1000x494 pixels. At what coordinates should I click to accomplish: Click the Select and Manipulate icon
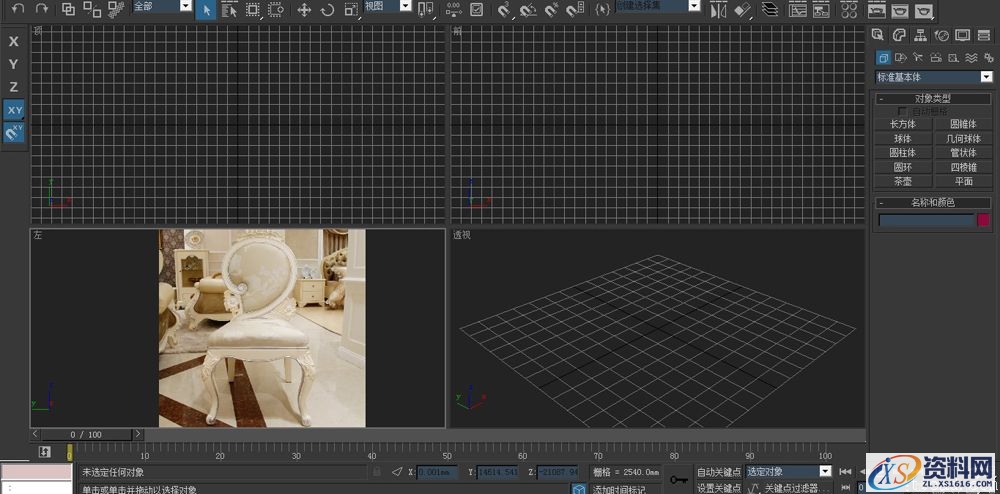click(453, 10)
